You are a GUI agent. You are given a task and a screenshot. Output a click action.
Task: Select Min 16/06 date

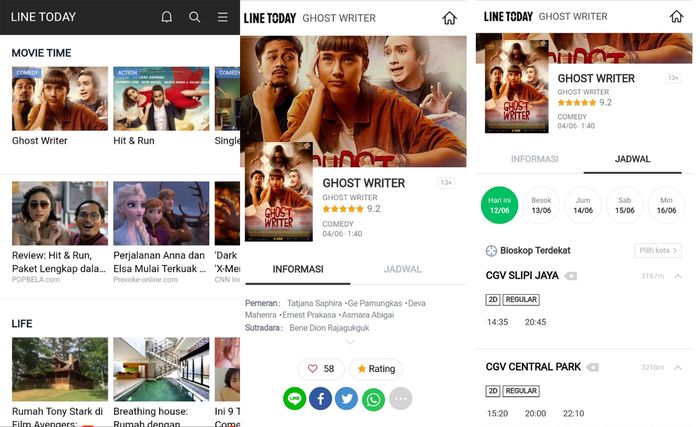point(666,205)
